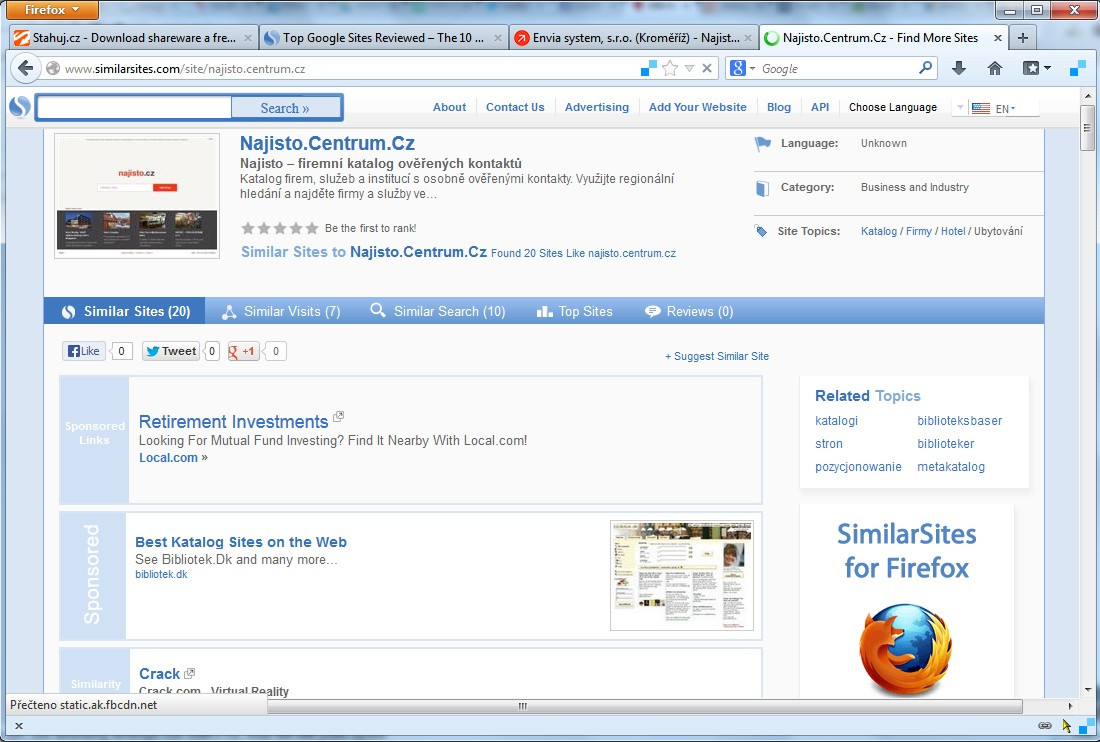Click the Firmy site topic
This screenshot has width=1100, height=742.
918,231
